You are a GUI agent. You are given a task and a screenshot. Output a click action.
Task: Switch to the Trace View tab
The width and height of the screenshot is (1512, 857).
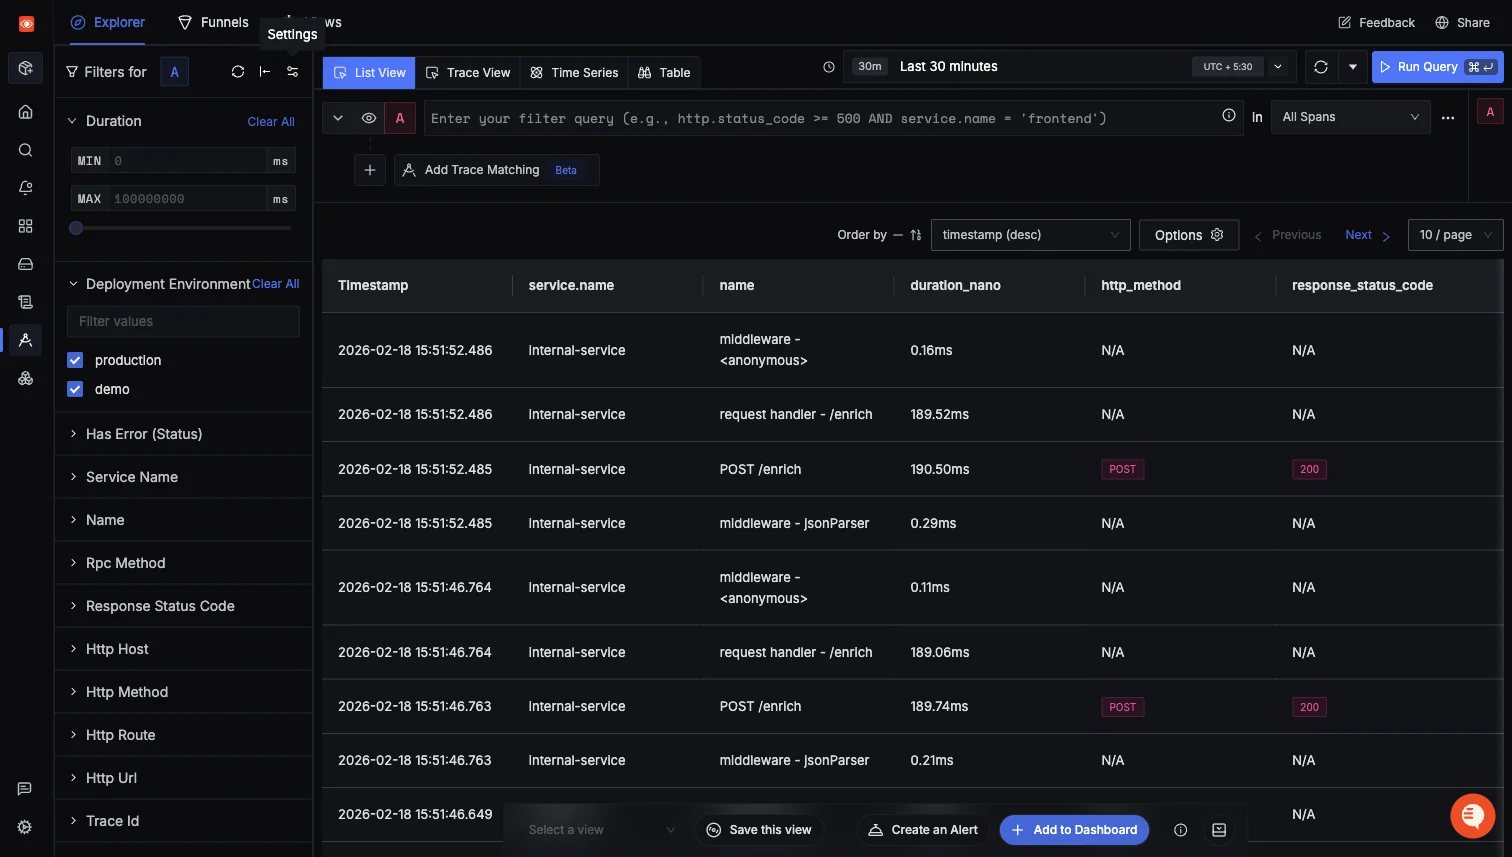tap(468, 72)
